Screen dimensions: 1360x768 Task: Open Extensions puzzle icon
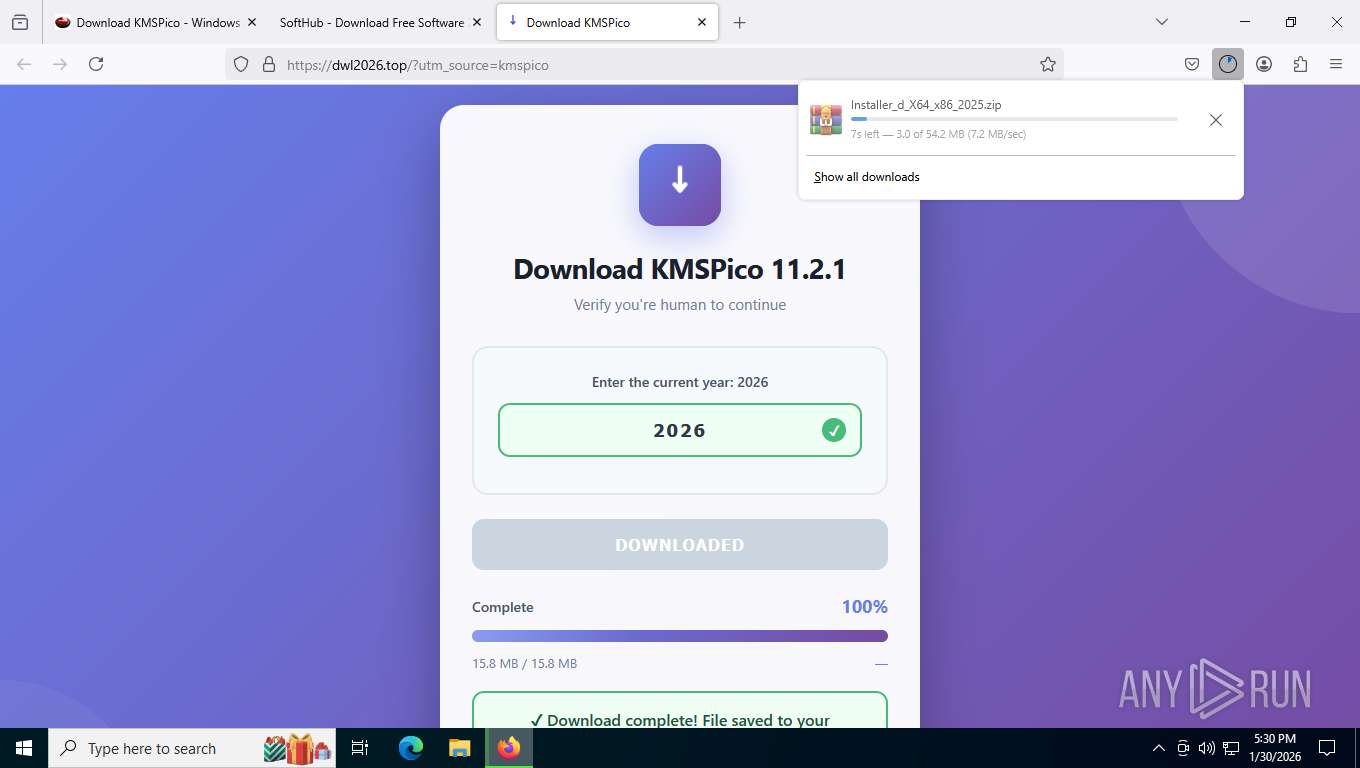(1300, 64)
